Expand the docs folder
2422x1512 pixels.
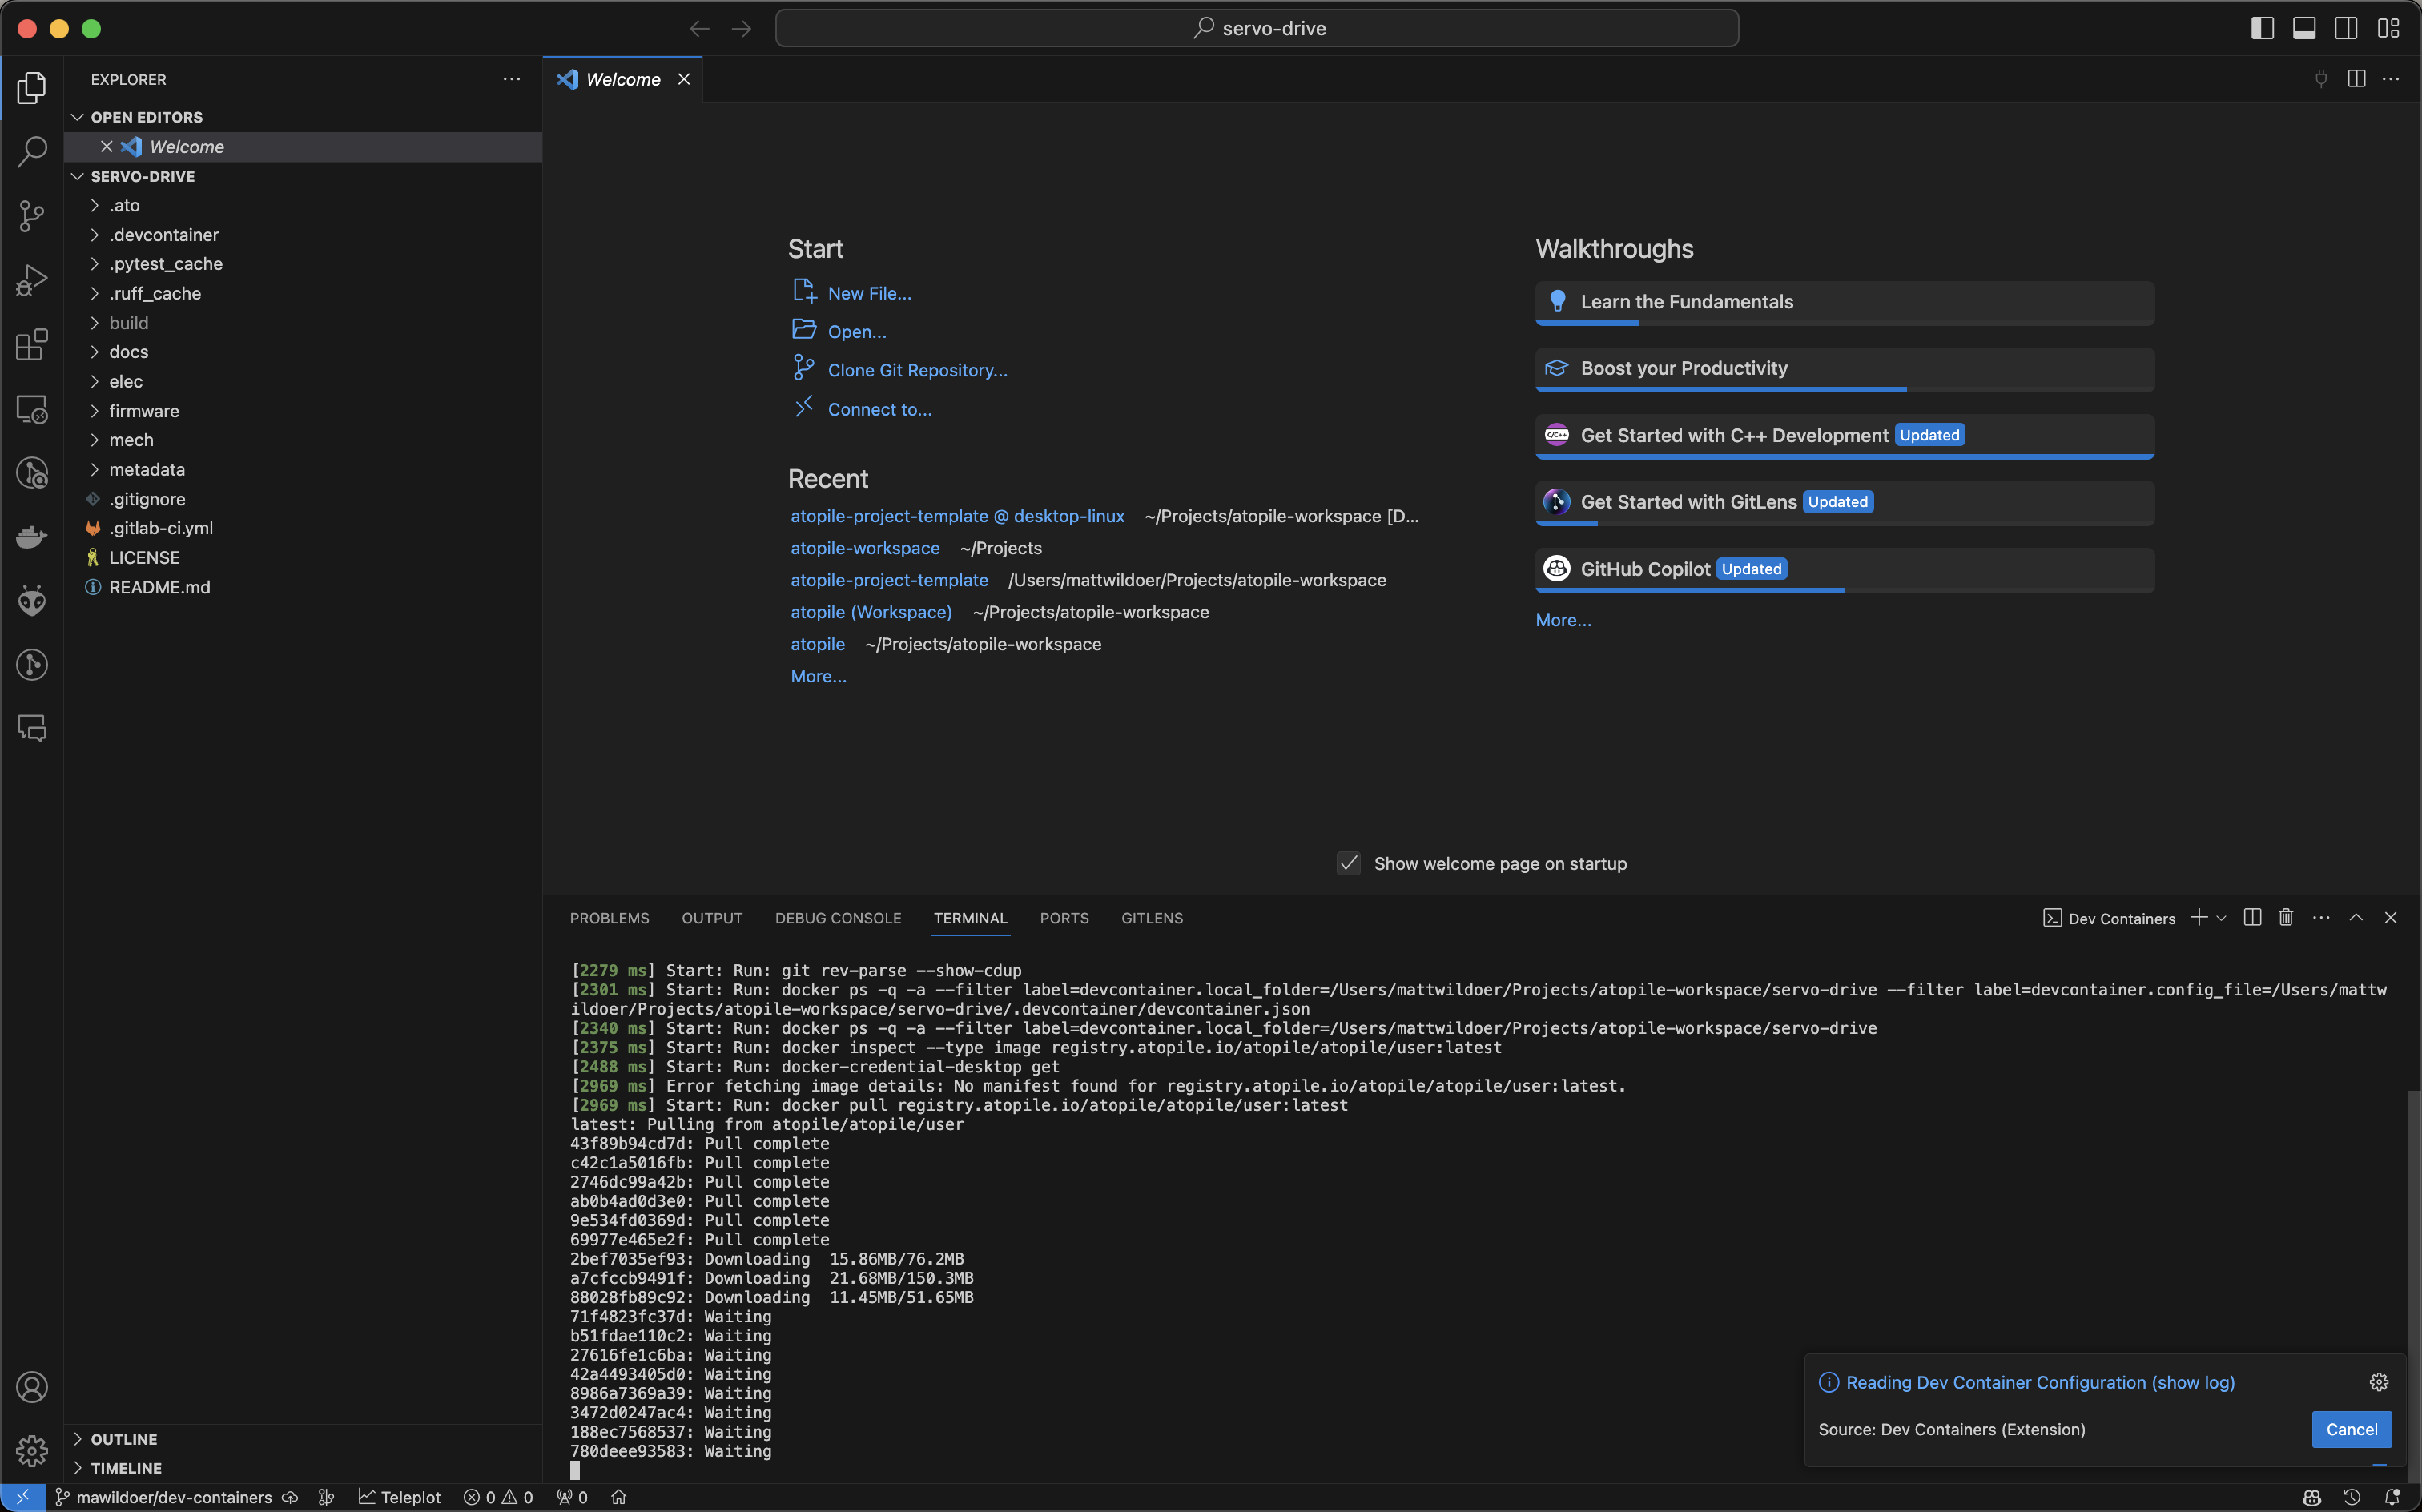point(303,352)
